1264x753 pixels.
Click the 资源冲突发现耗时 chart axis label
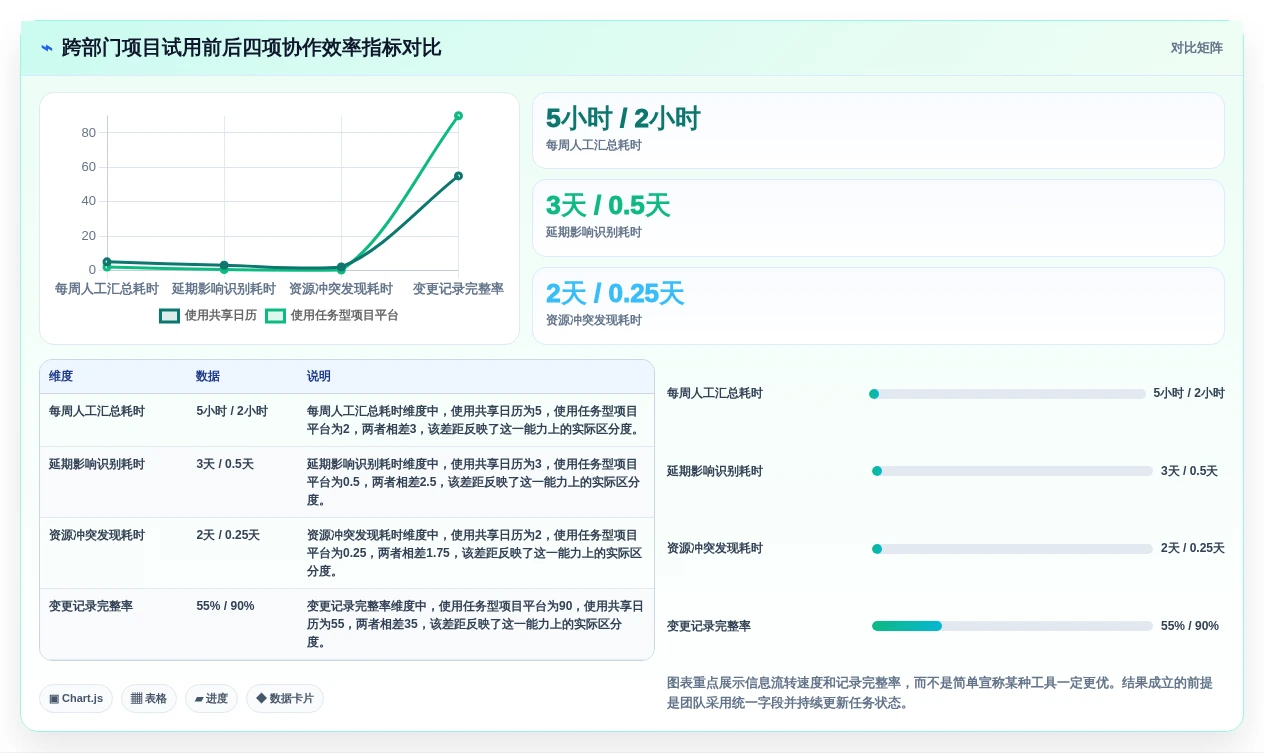pyautogui.click(x=341, y=288)
